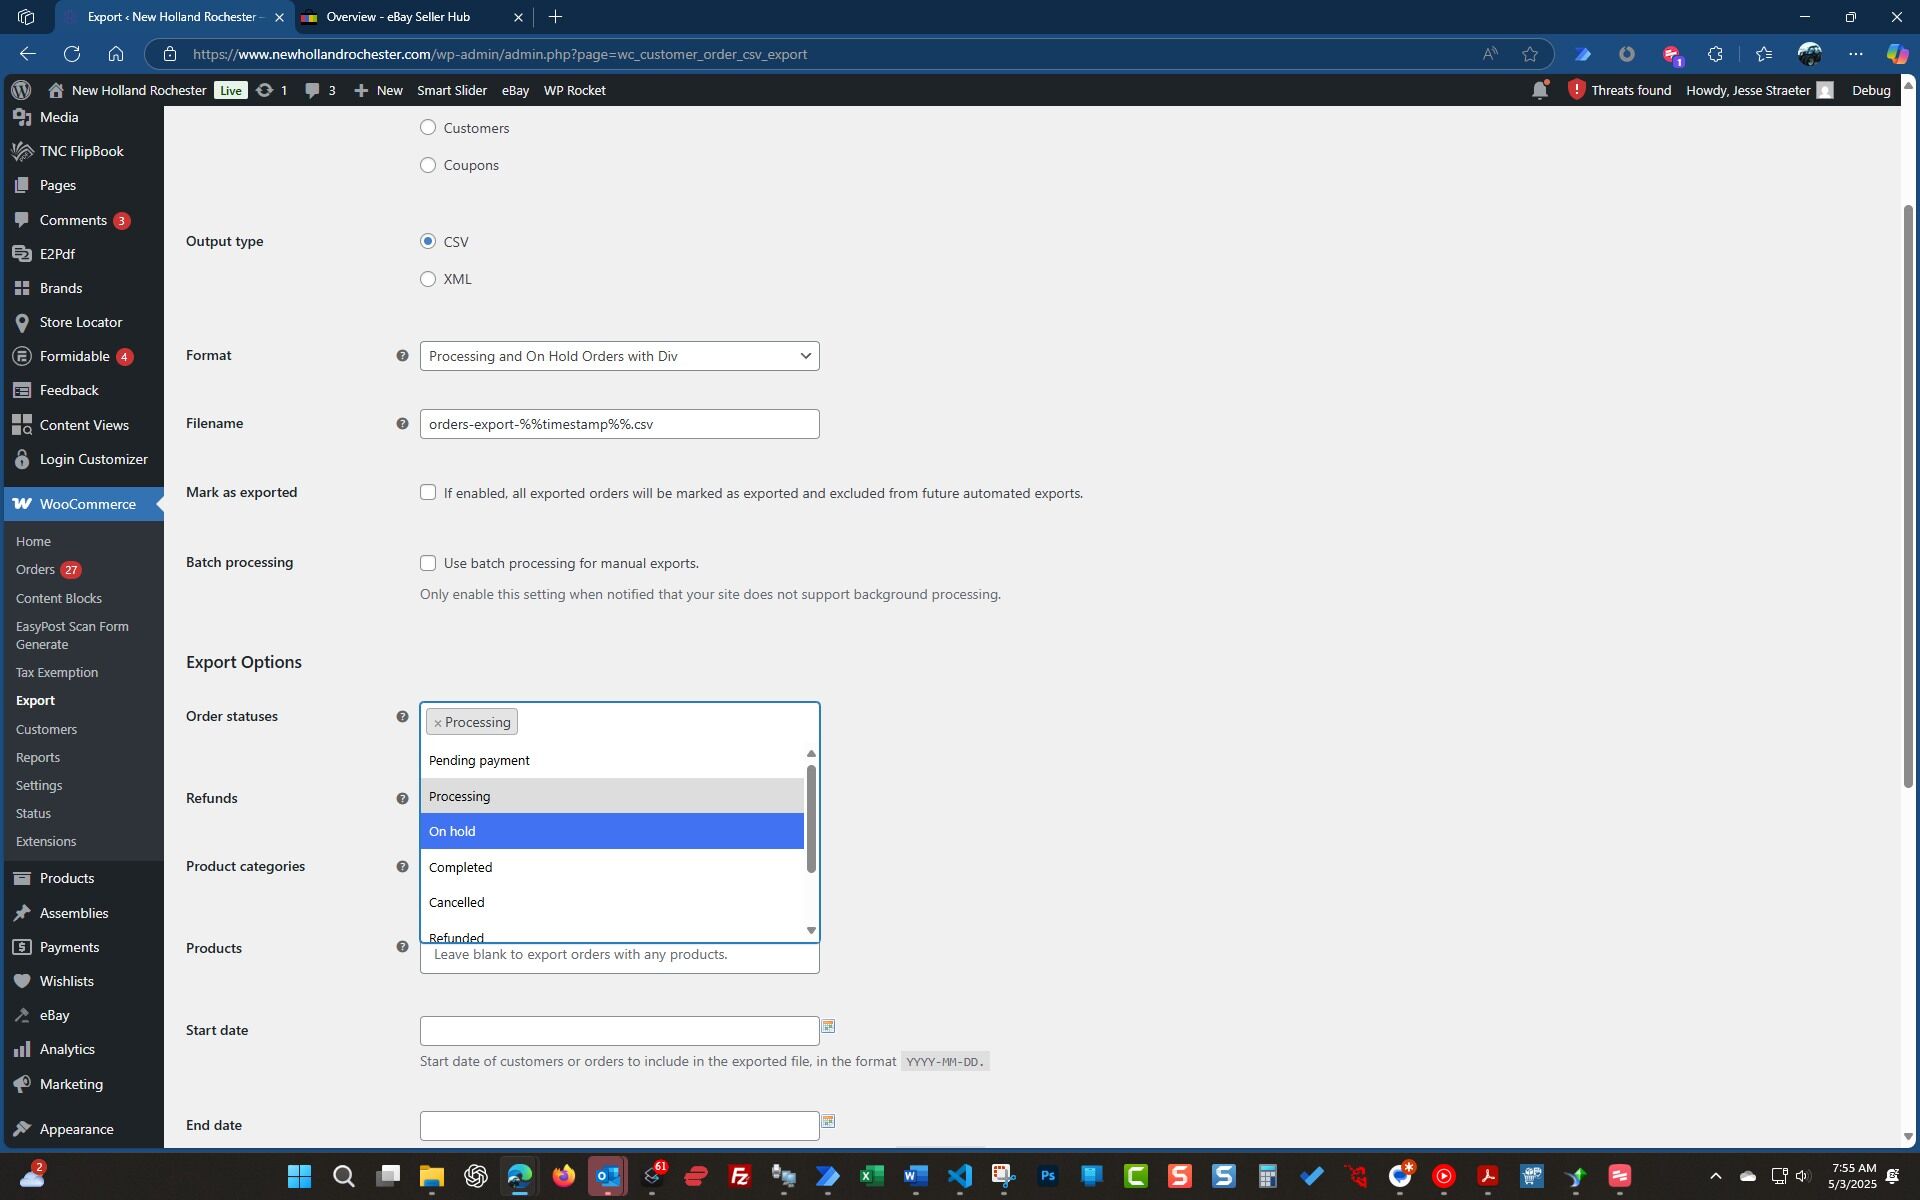Click the WP Rocket admin bar link
The height and width of the screenshot is (1200, 1920).
[574, 91]
